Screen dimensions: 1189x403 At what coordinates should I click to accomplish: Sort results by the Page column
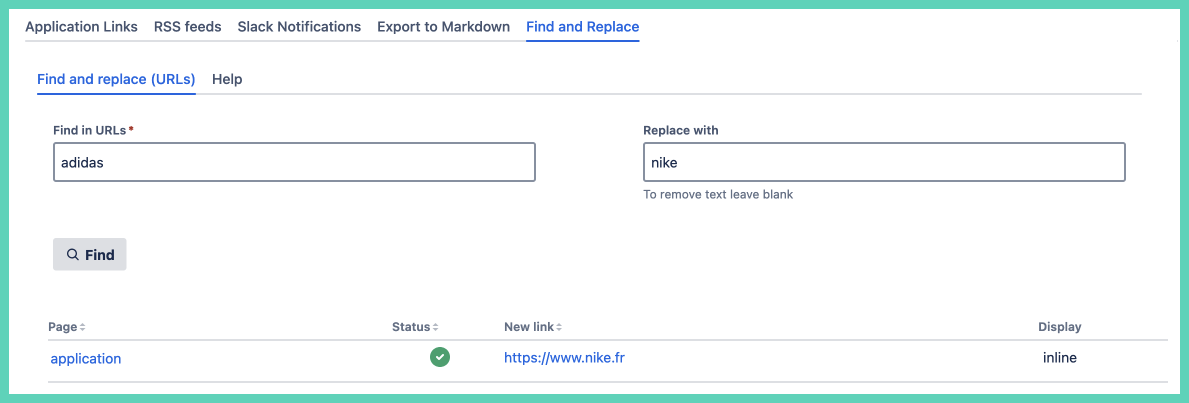tap(67, 327)
